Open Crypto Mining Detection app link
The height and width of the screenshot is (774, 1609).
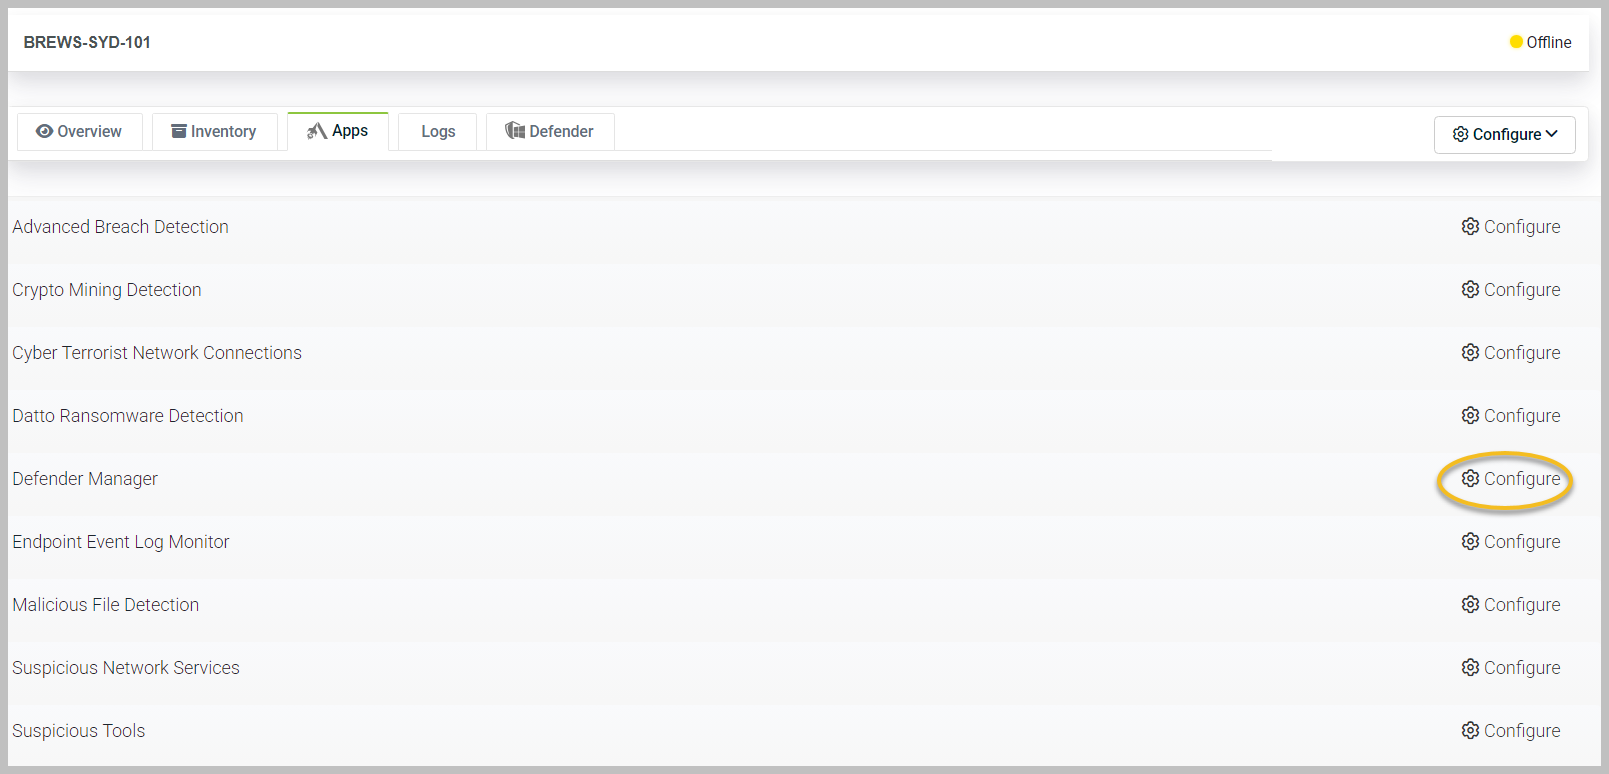pyautogui.click(x=107, y=290)
